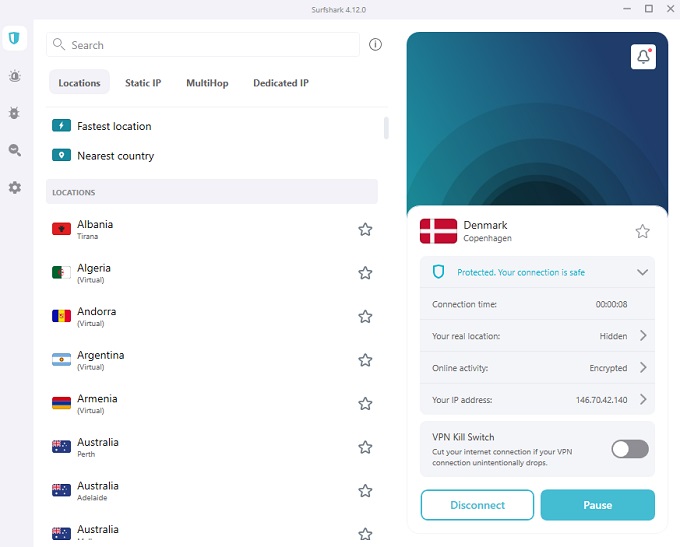Viewport: 680px width, 547px height.
Task: Favorite Andorra with its star
Action: (x=365, y=317)
